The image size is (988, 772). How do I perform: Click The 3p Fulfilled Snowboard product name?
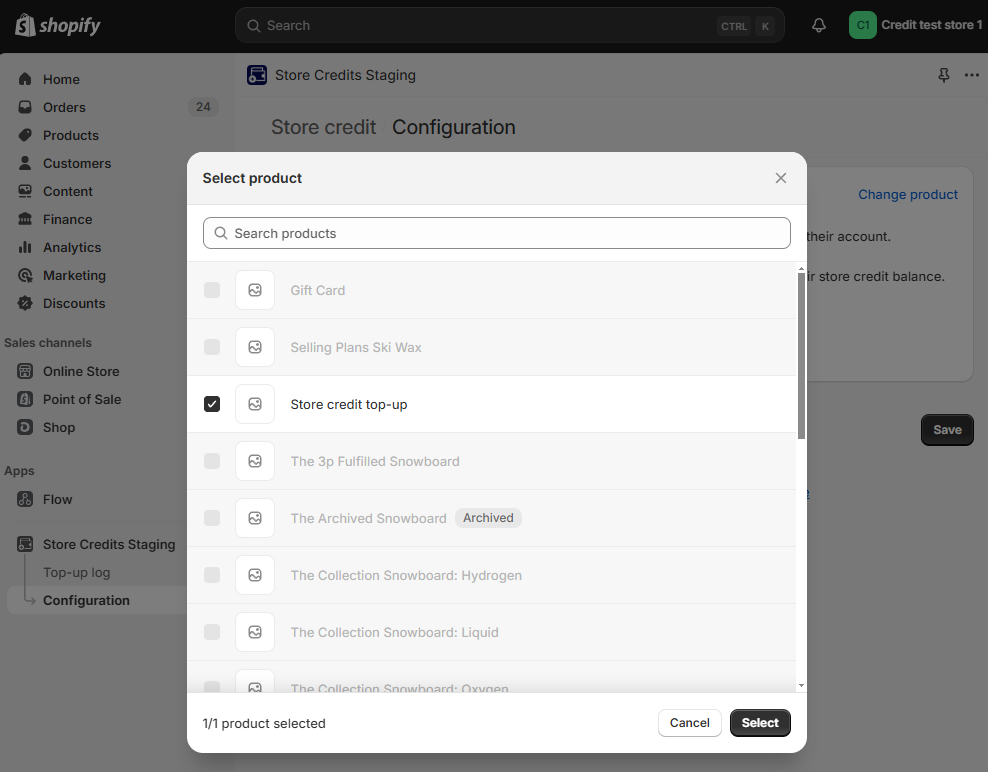pyautogui.click(x=375, y=461)
